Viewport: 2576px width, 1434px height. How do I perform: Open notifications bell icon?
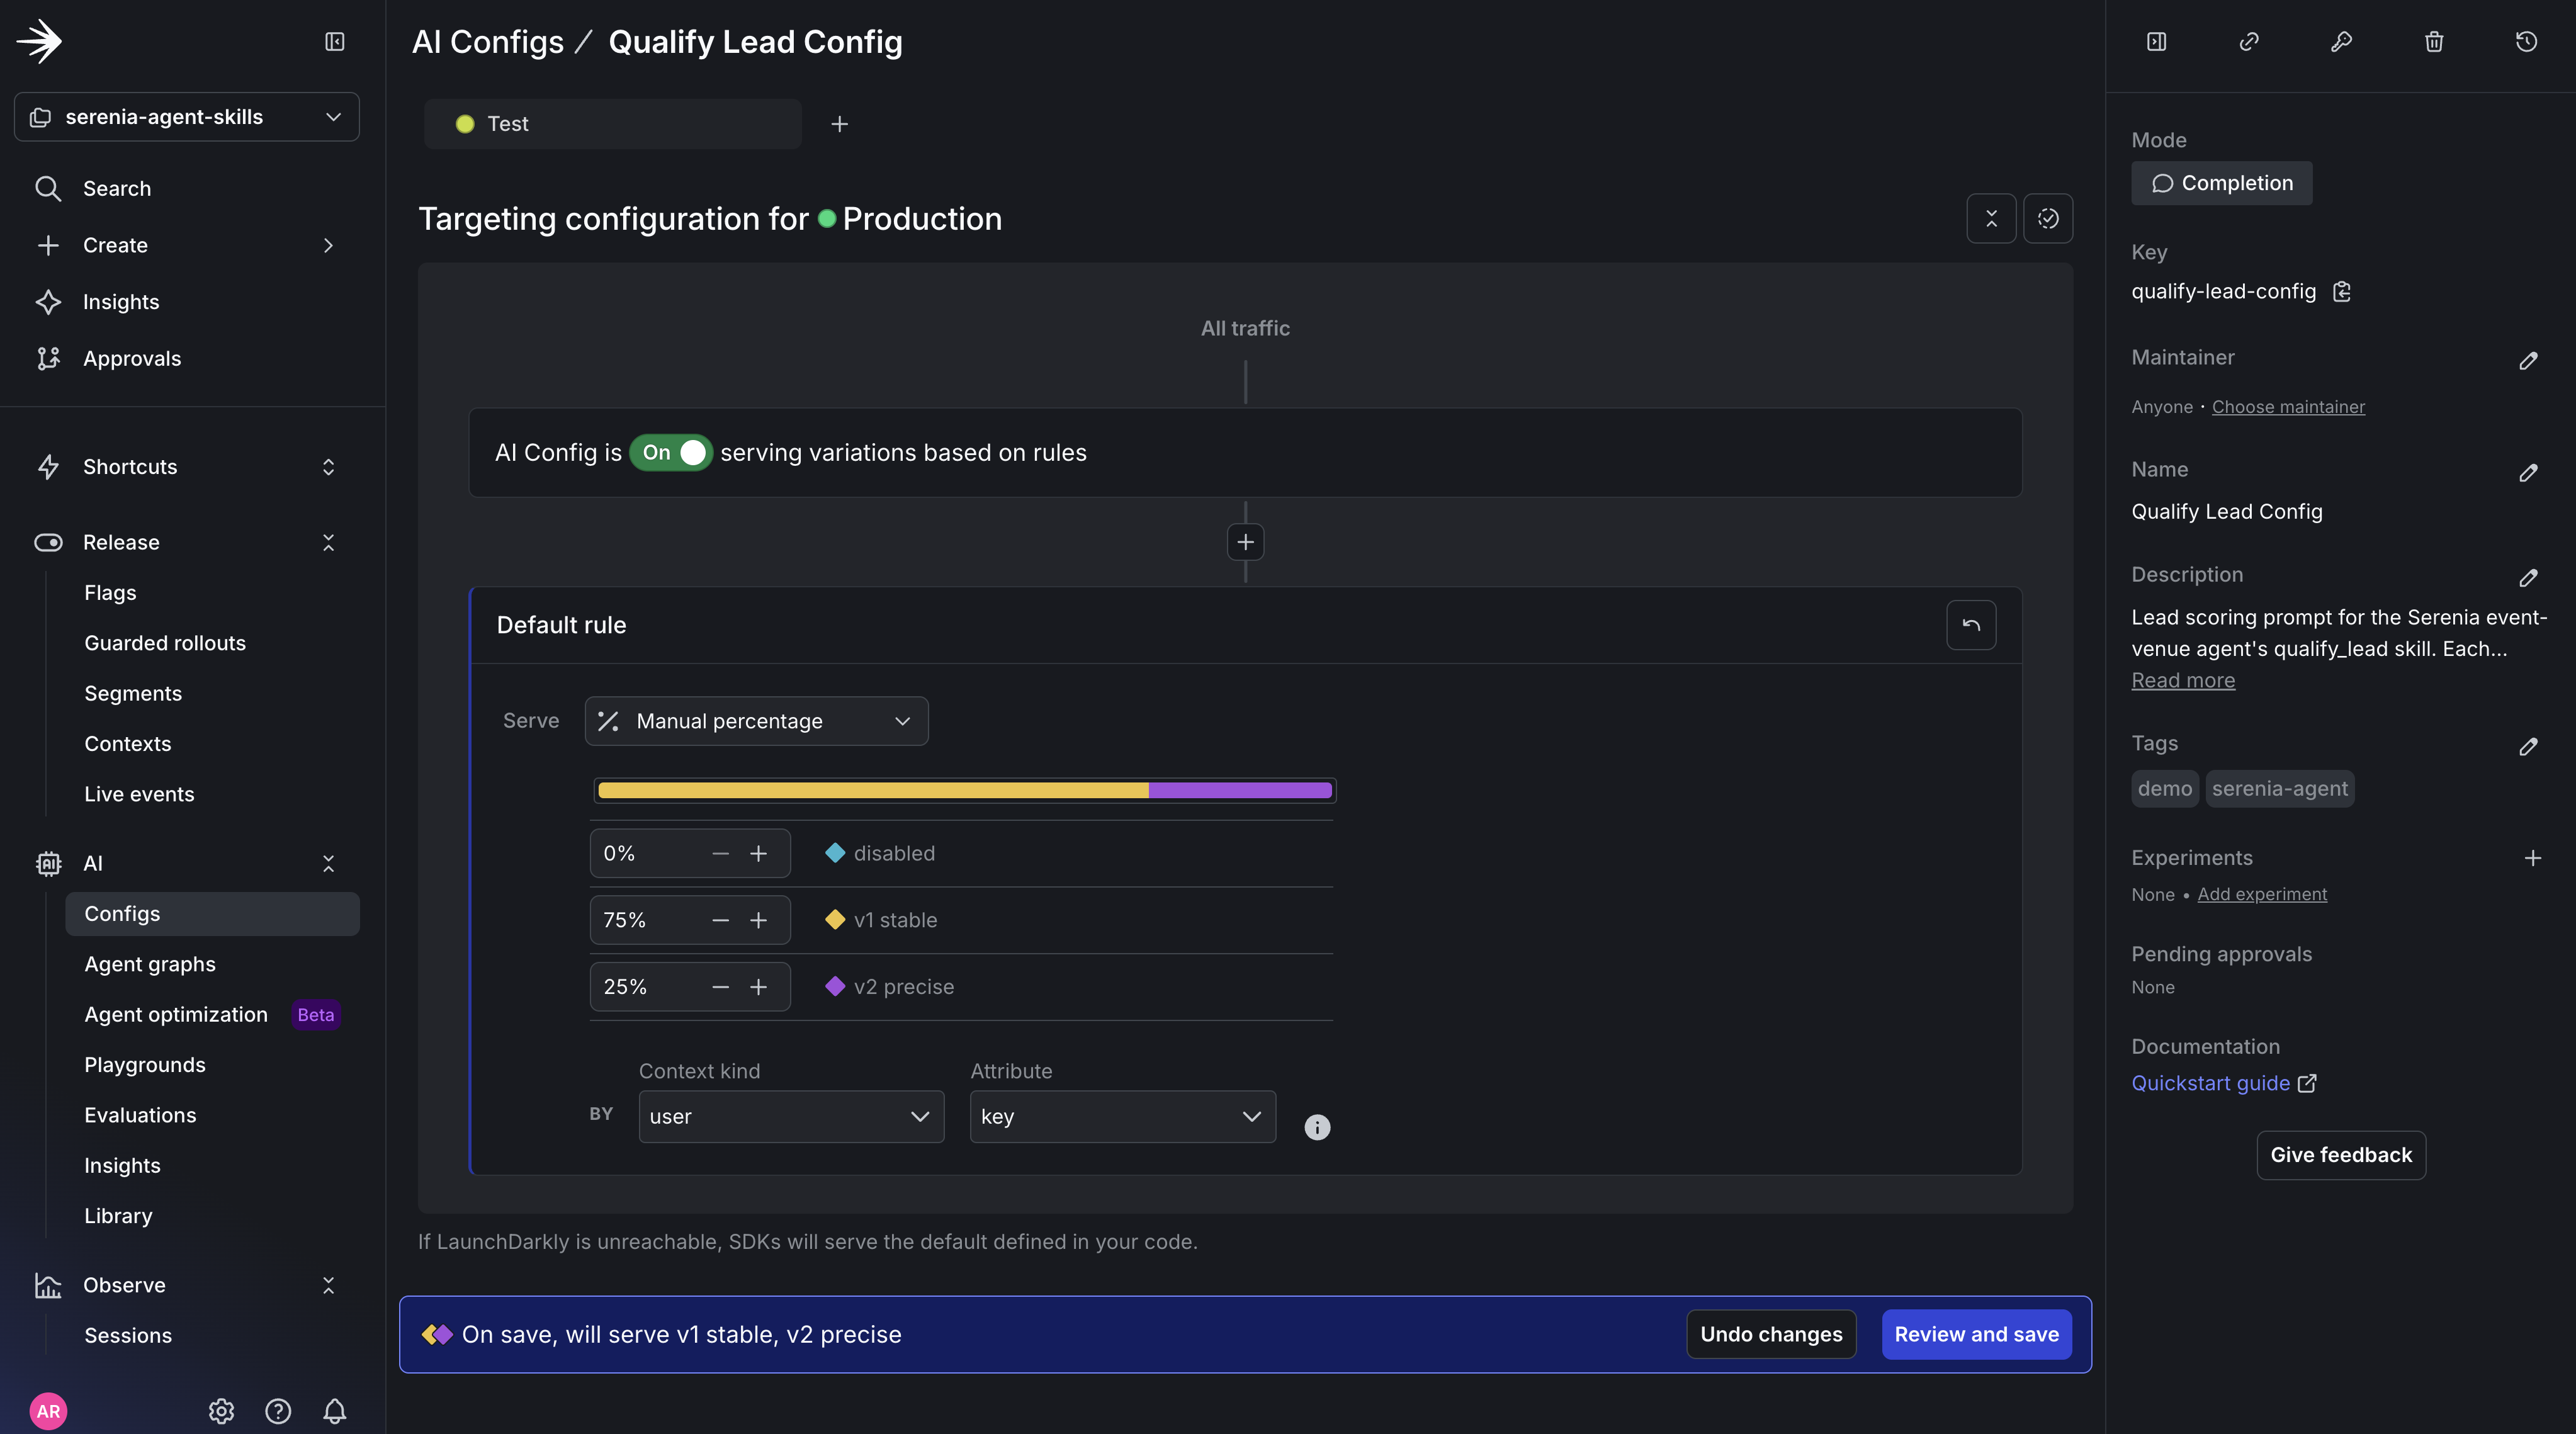335,1411
